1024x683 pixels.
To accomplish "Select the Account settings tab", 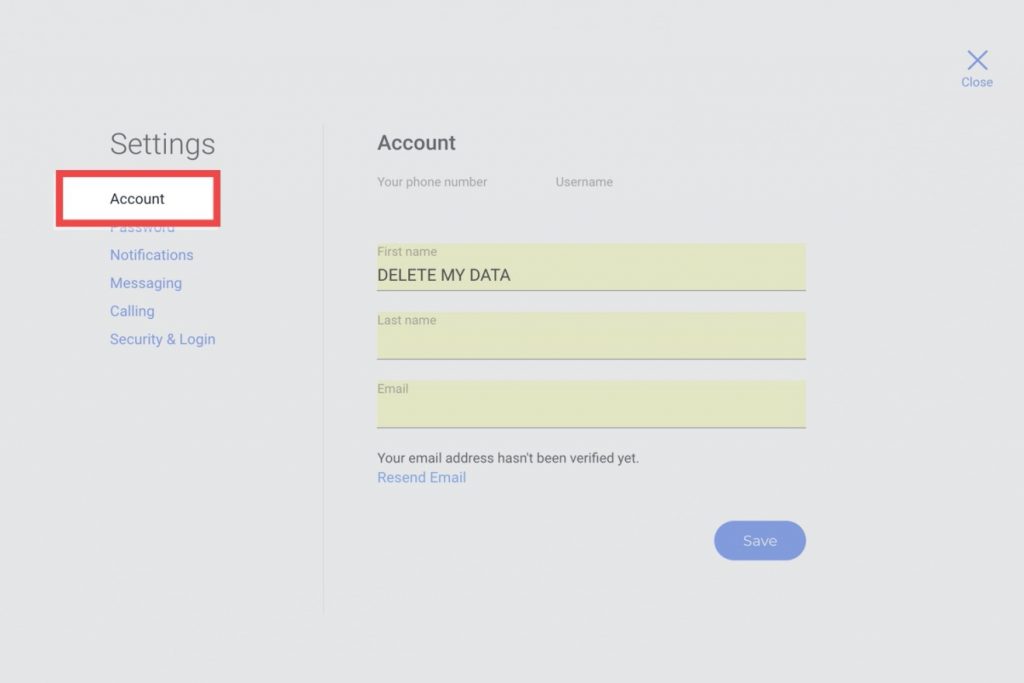I will [x=137, y=199].
